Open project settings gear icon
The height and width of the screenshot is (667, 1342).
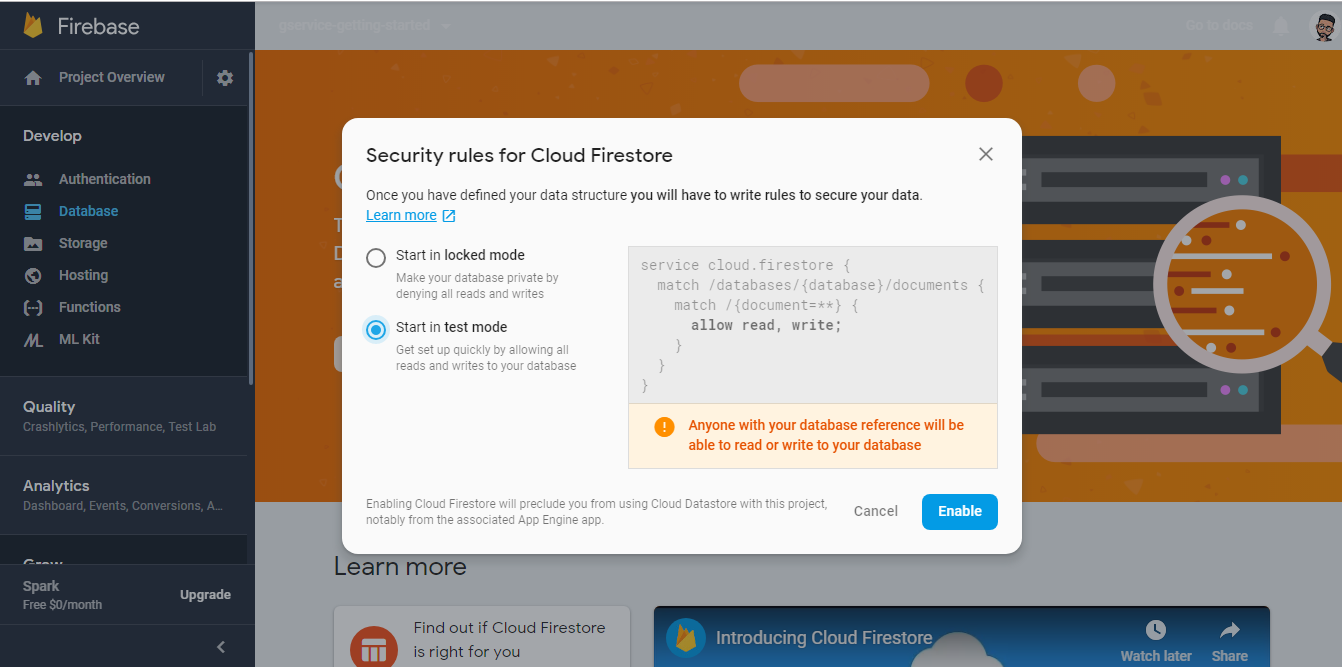[x=225, y=78]
